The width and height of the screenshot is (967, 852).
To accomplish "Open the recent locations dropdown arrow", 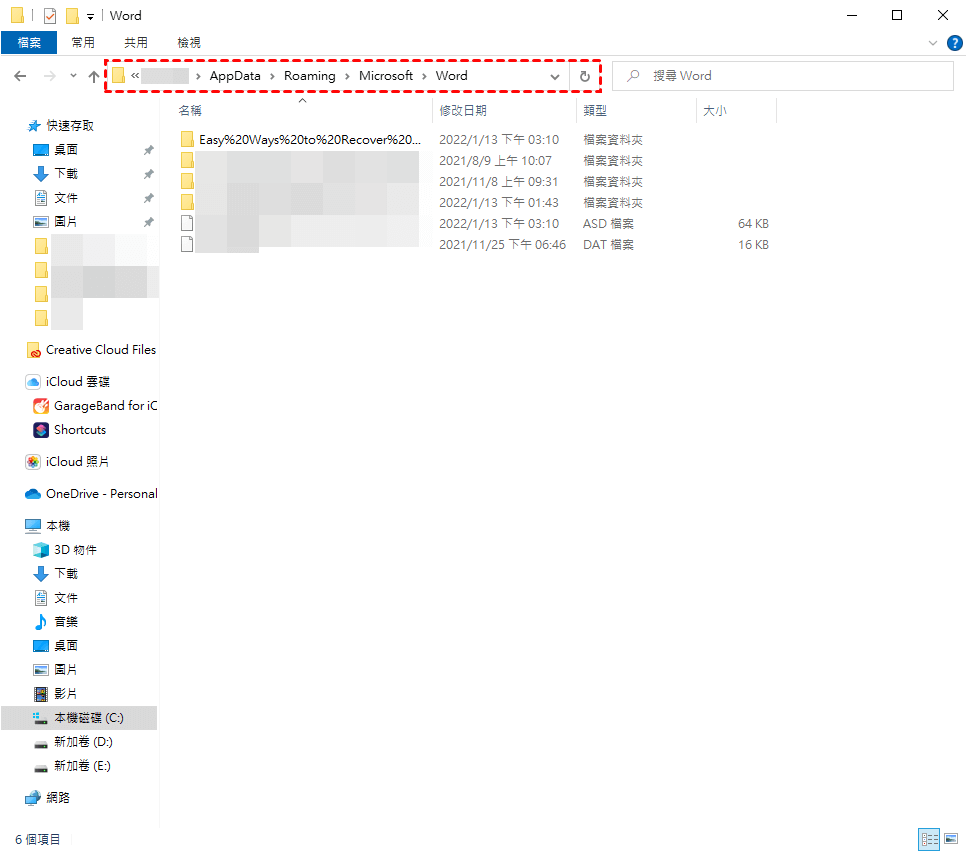I will pyautogui.click(x=73, y=76).
